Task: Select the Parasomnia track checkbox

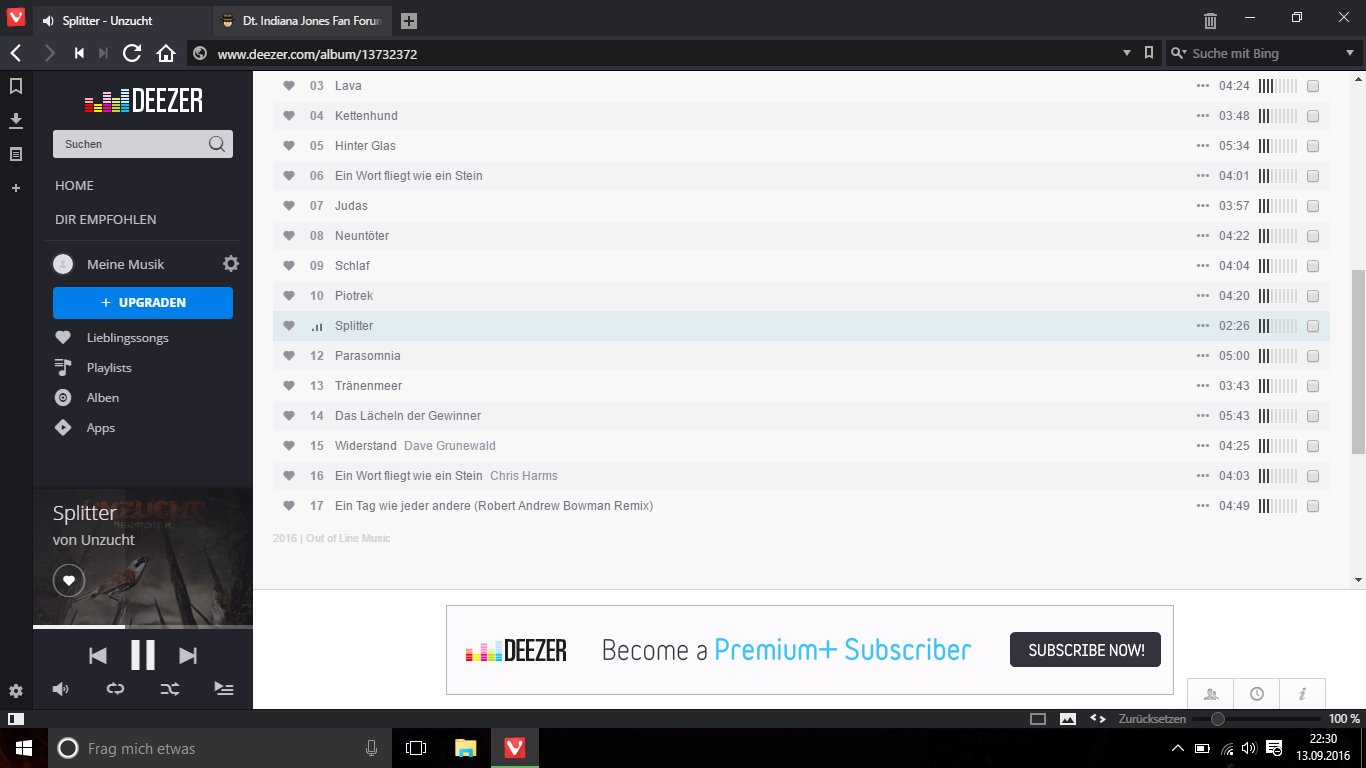Action: 1313,356
